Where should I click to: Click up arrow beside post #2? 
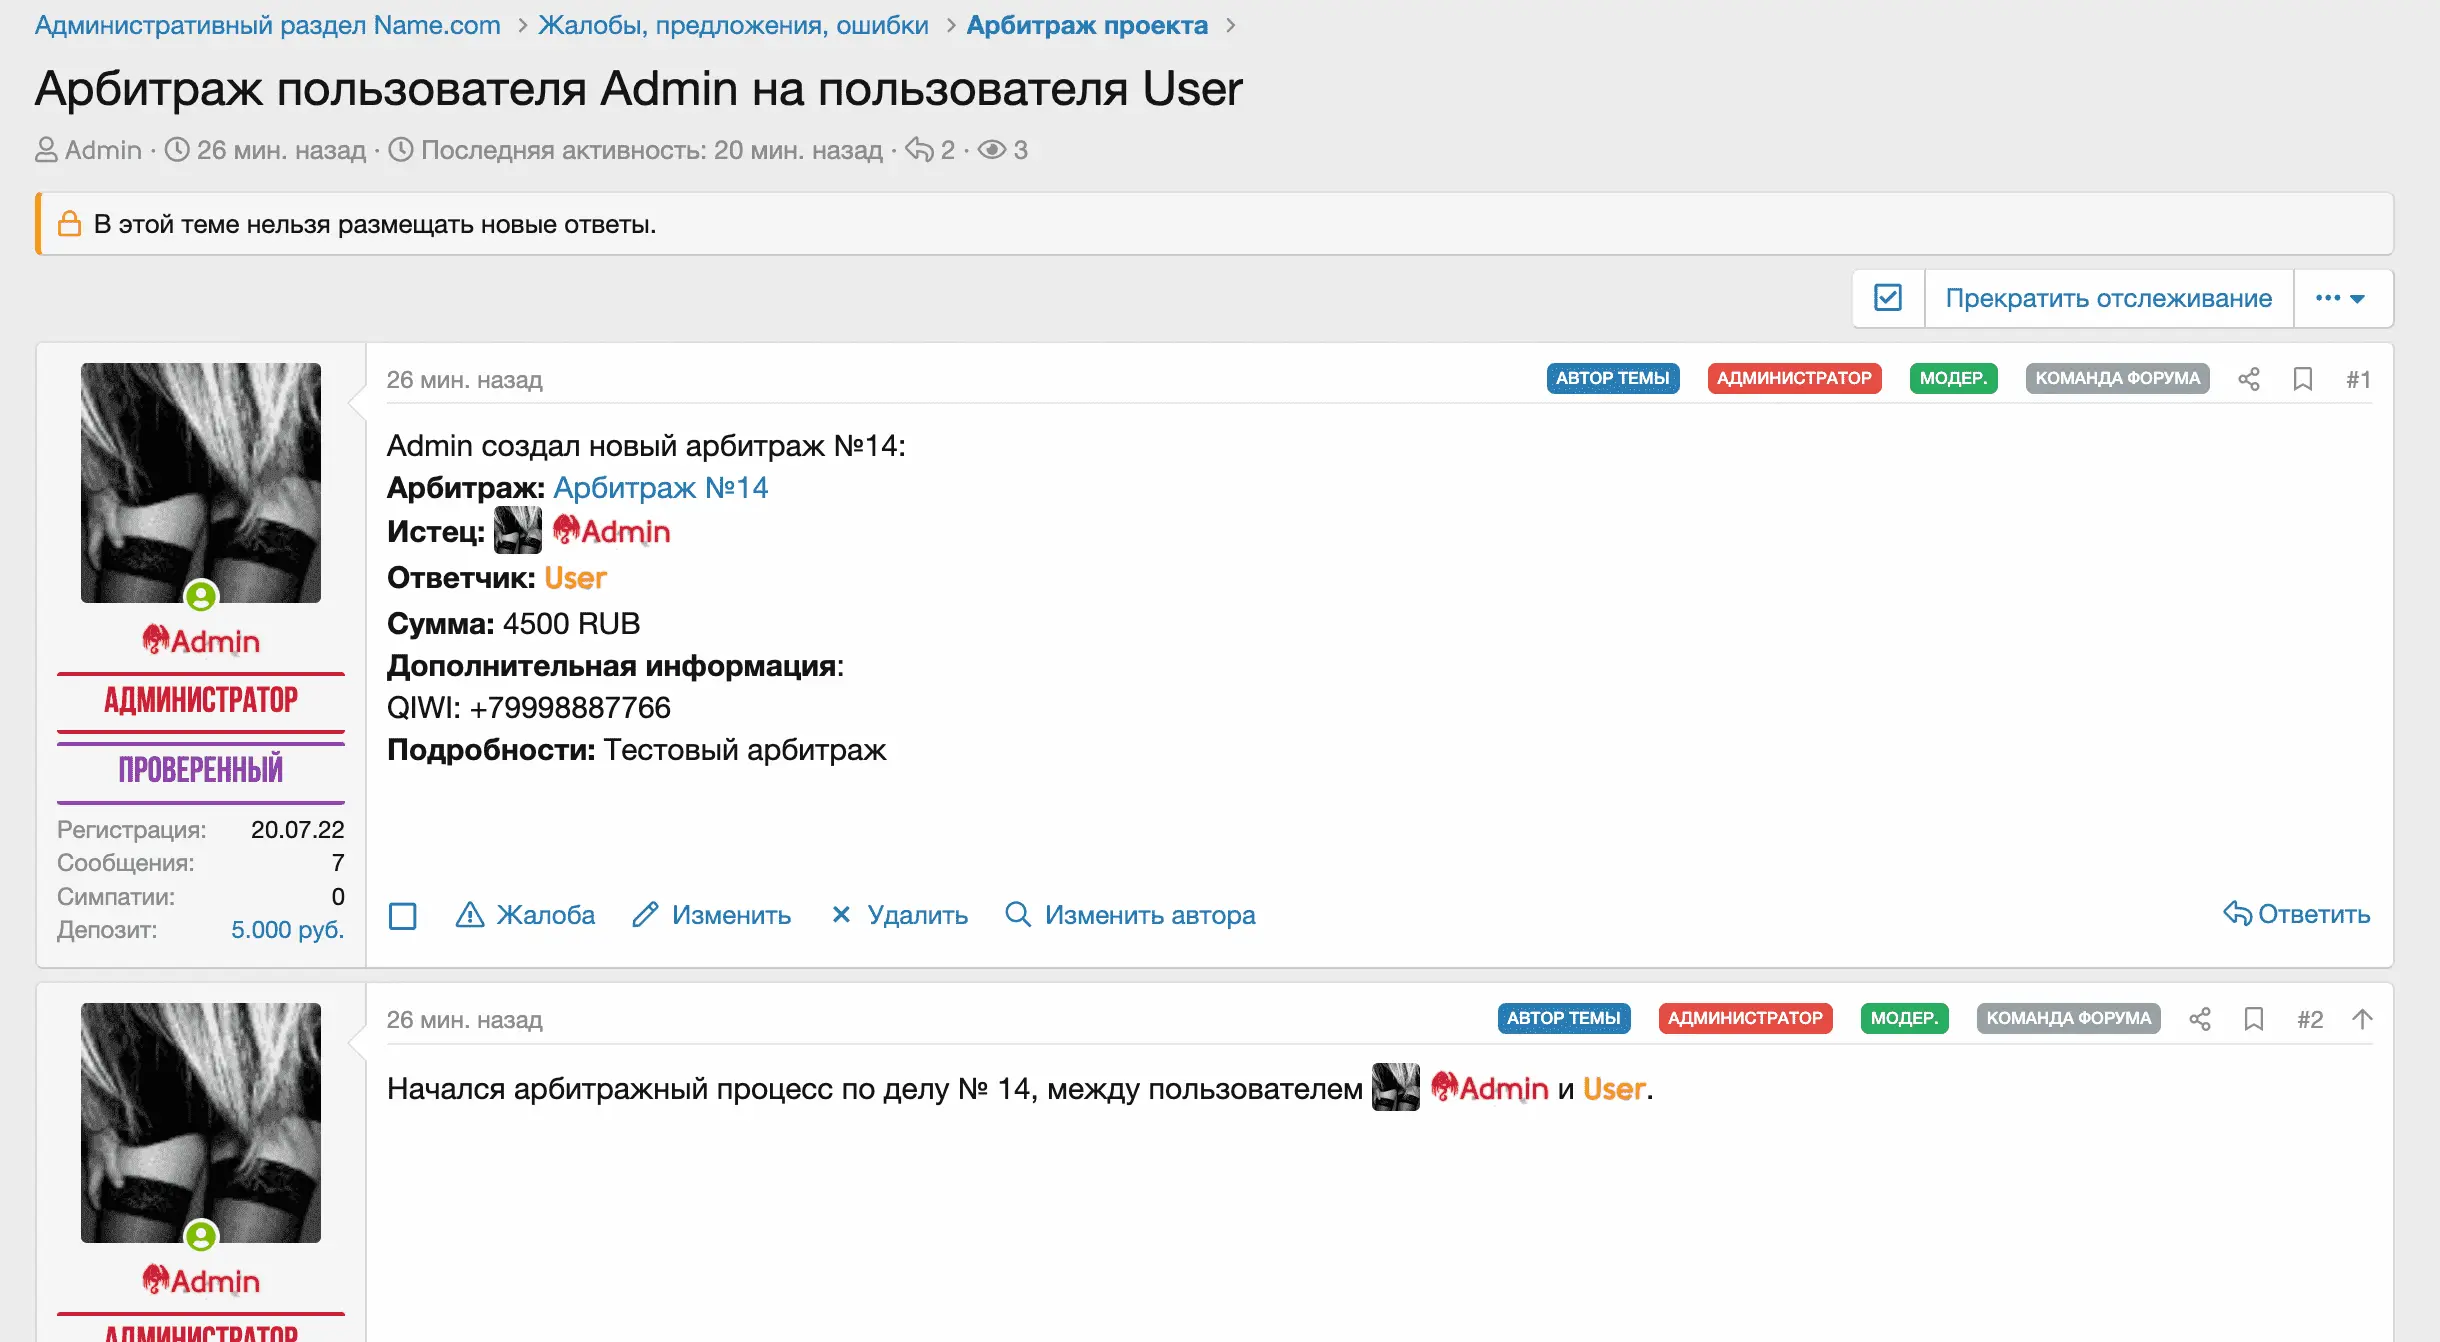[x=2362, y=1019]
